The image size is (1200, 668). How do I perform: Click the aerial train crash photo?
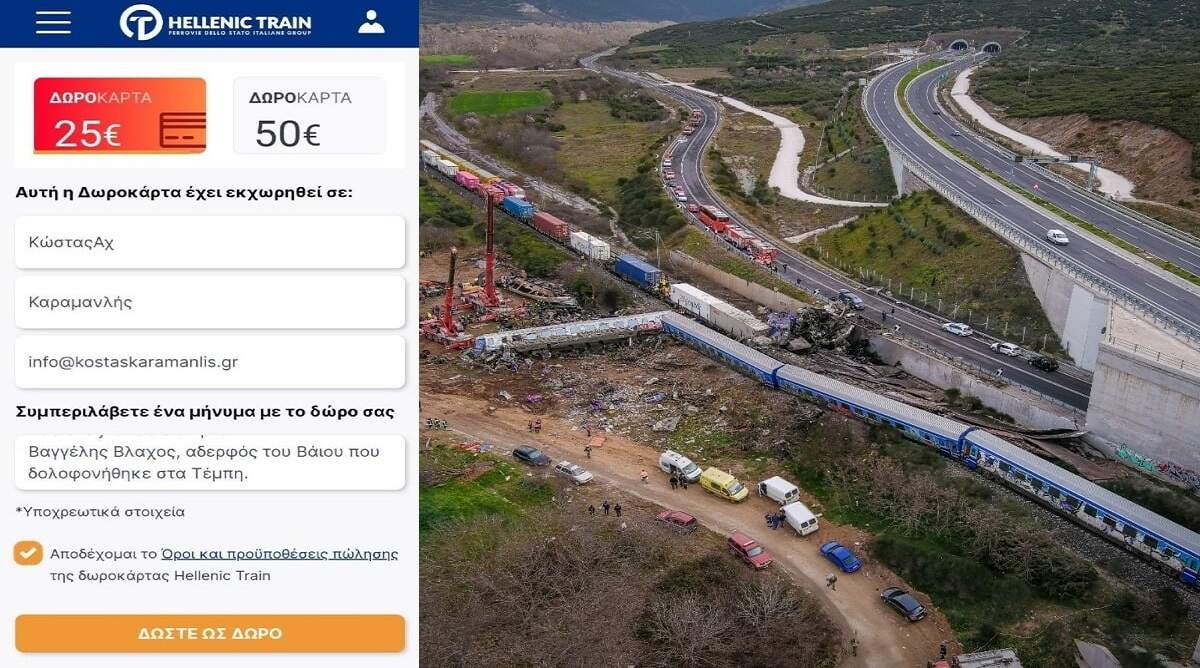[810, 334]
